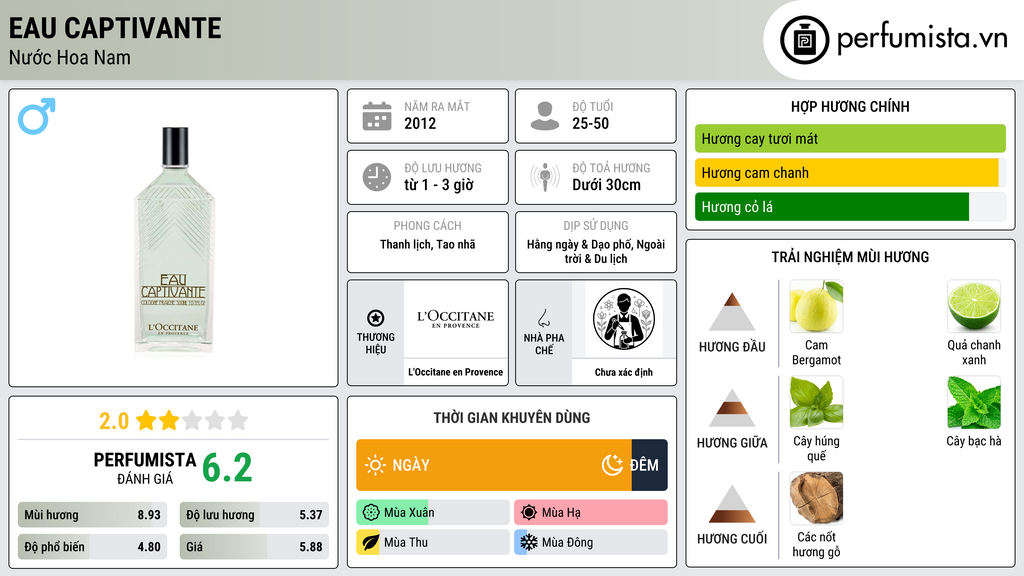Click the EAU CAPTIVANTE page title
Screen dimensions: 1024x576
[x=115, y=29]
